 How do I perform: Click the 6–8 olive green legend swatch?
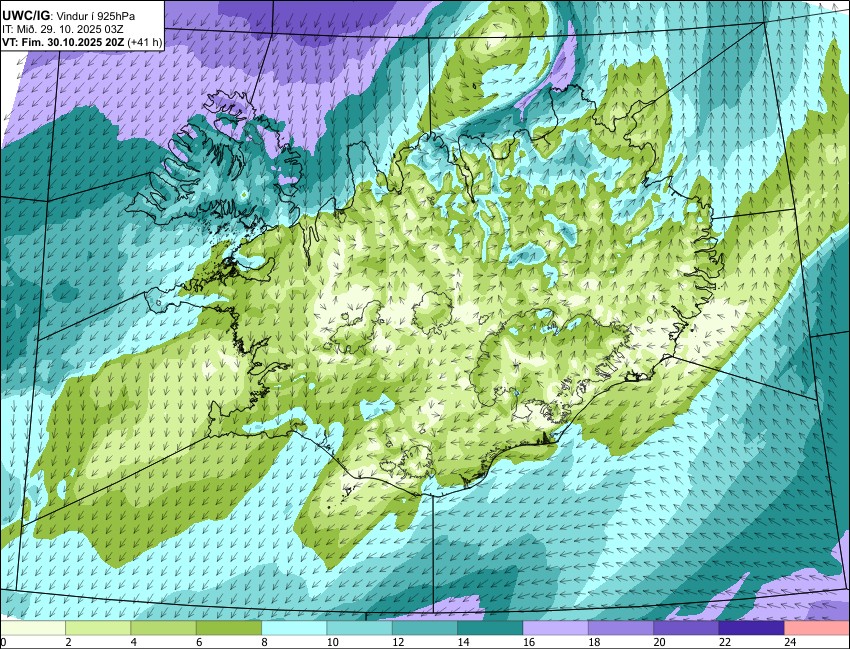(229, 628)
